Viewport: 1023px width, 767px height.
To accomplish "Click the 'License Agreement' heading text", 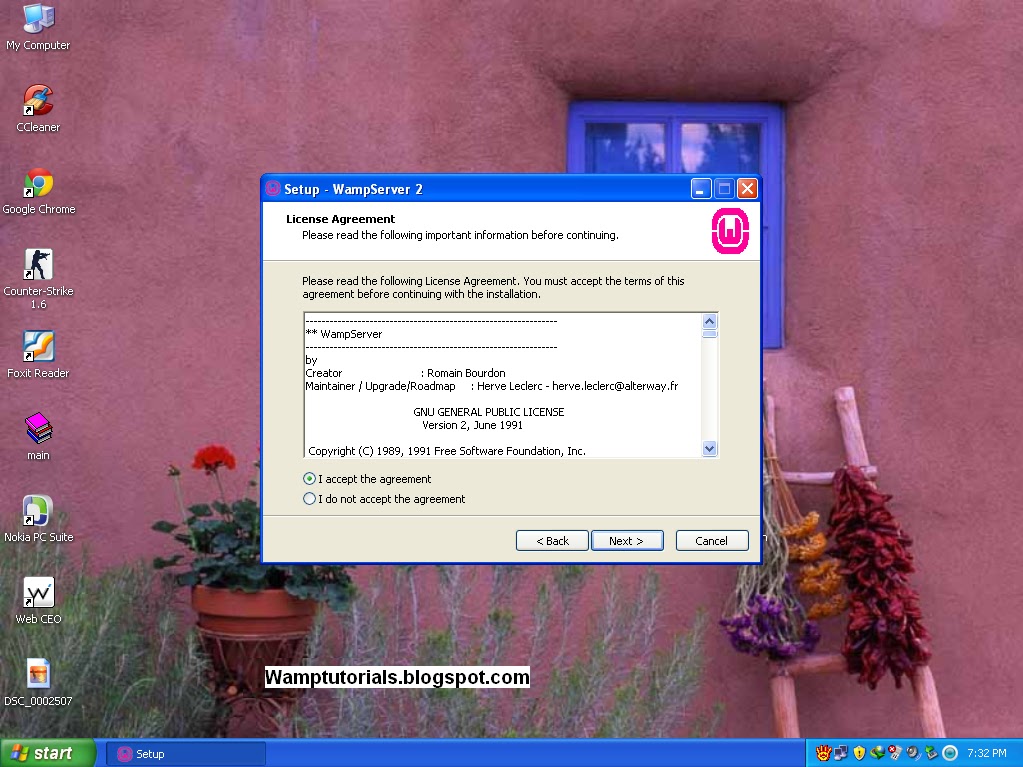I will (x=341, y=219).
